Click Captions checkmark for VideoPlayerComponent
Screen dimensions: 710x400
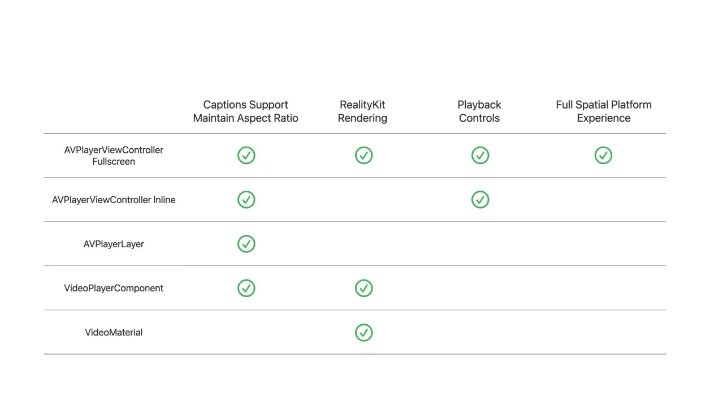246,288
